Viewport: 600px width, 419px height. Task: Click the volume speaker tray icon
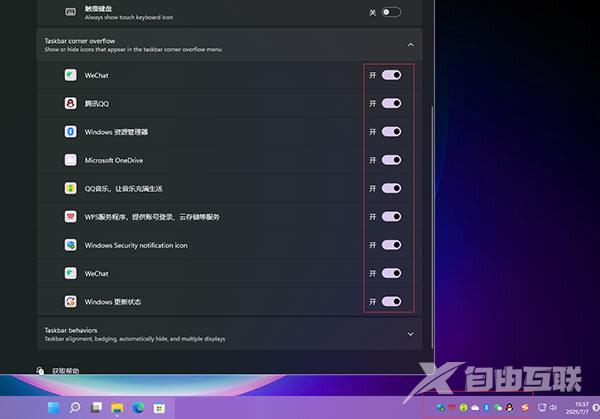tap(553, 408)
